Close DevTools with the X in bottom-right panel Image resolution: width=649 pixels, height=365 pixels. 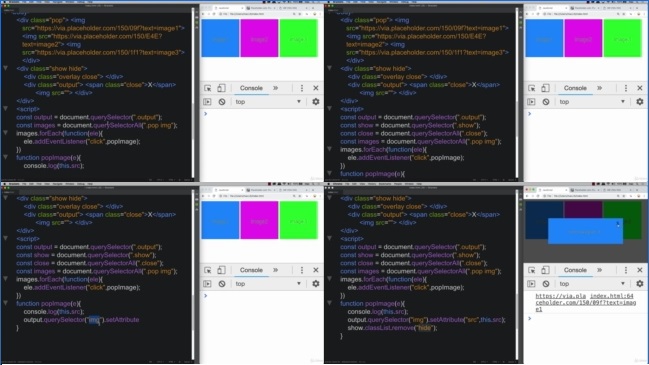coord(640,270)
